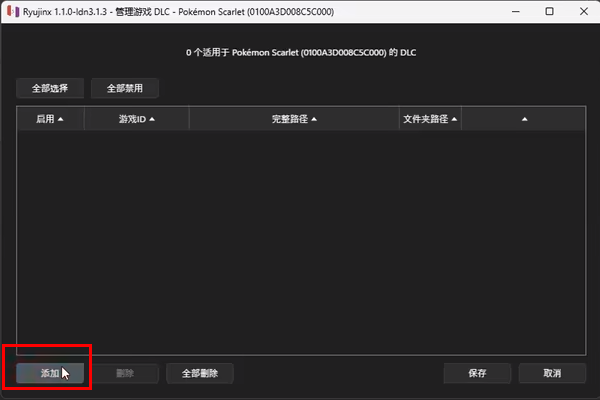The image size is (600, 400).
Task: Sort by the 游戏ID column header
Action: [x=137, y=119]
